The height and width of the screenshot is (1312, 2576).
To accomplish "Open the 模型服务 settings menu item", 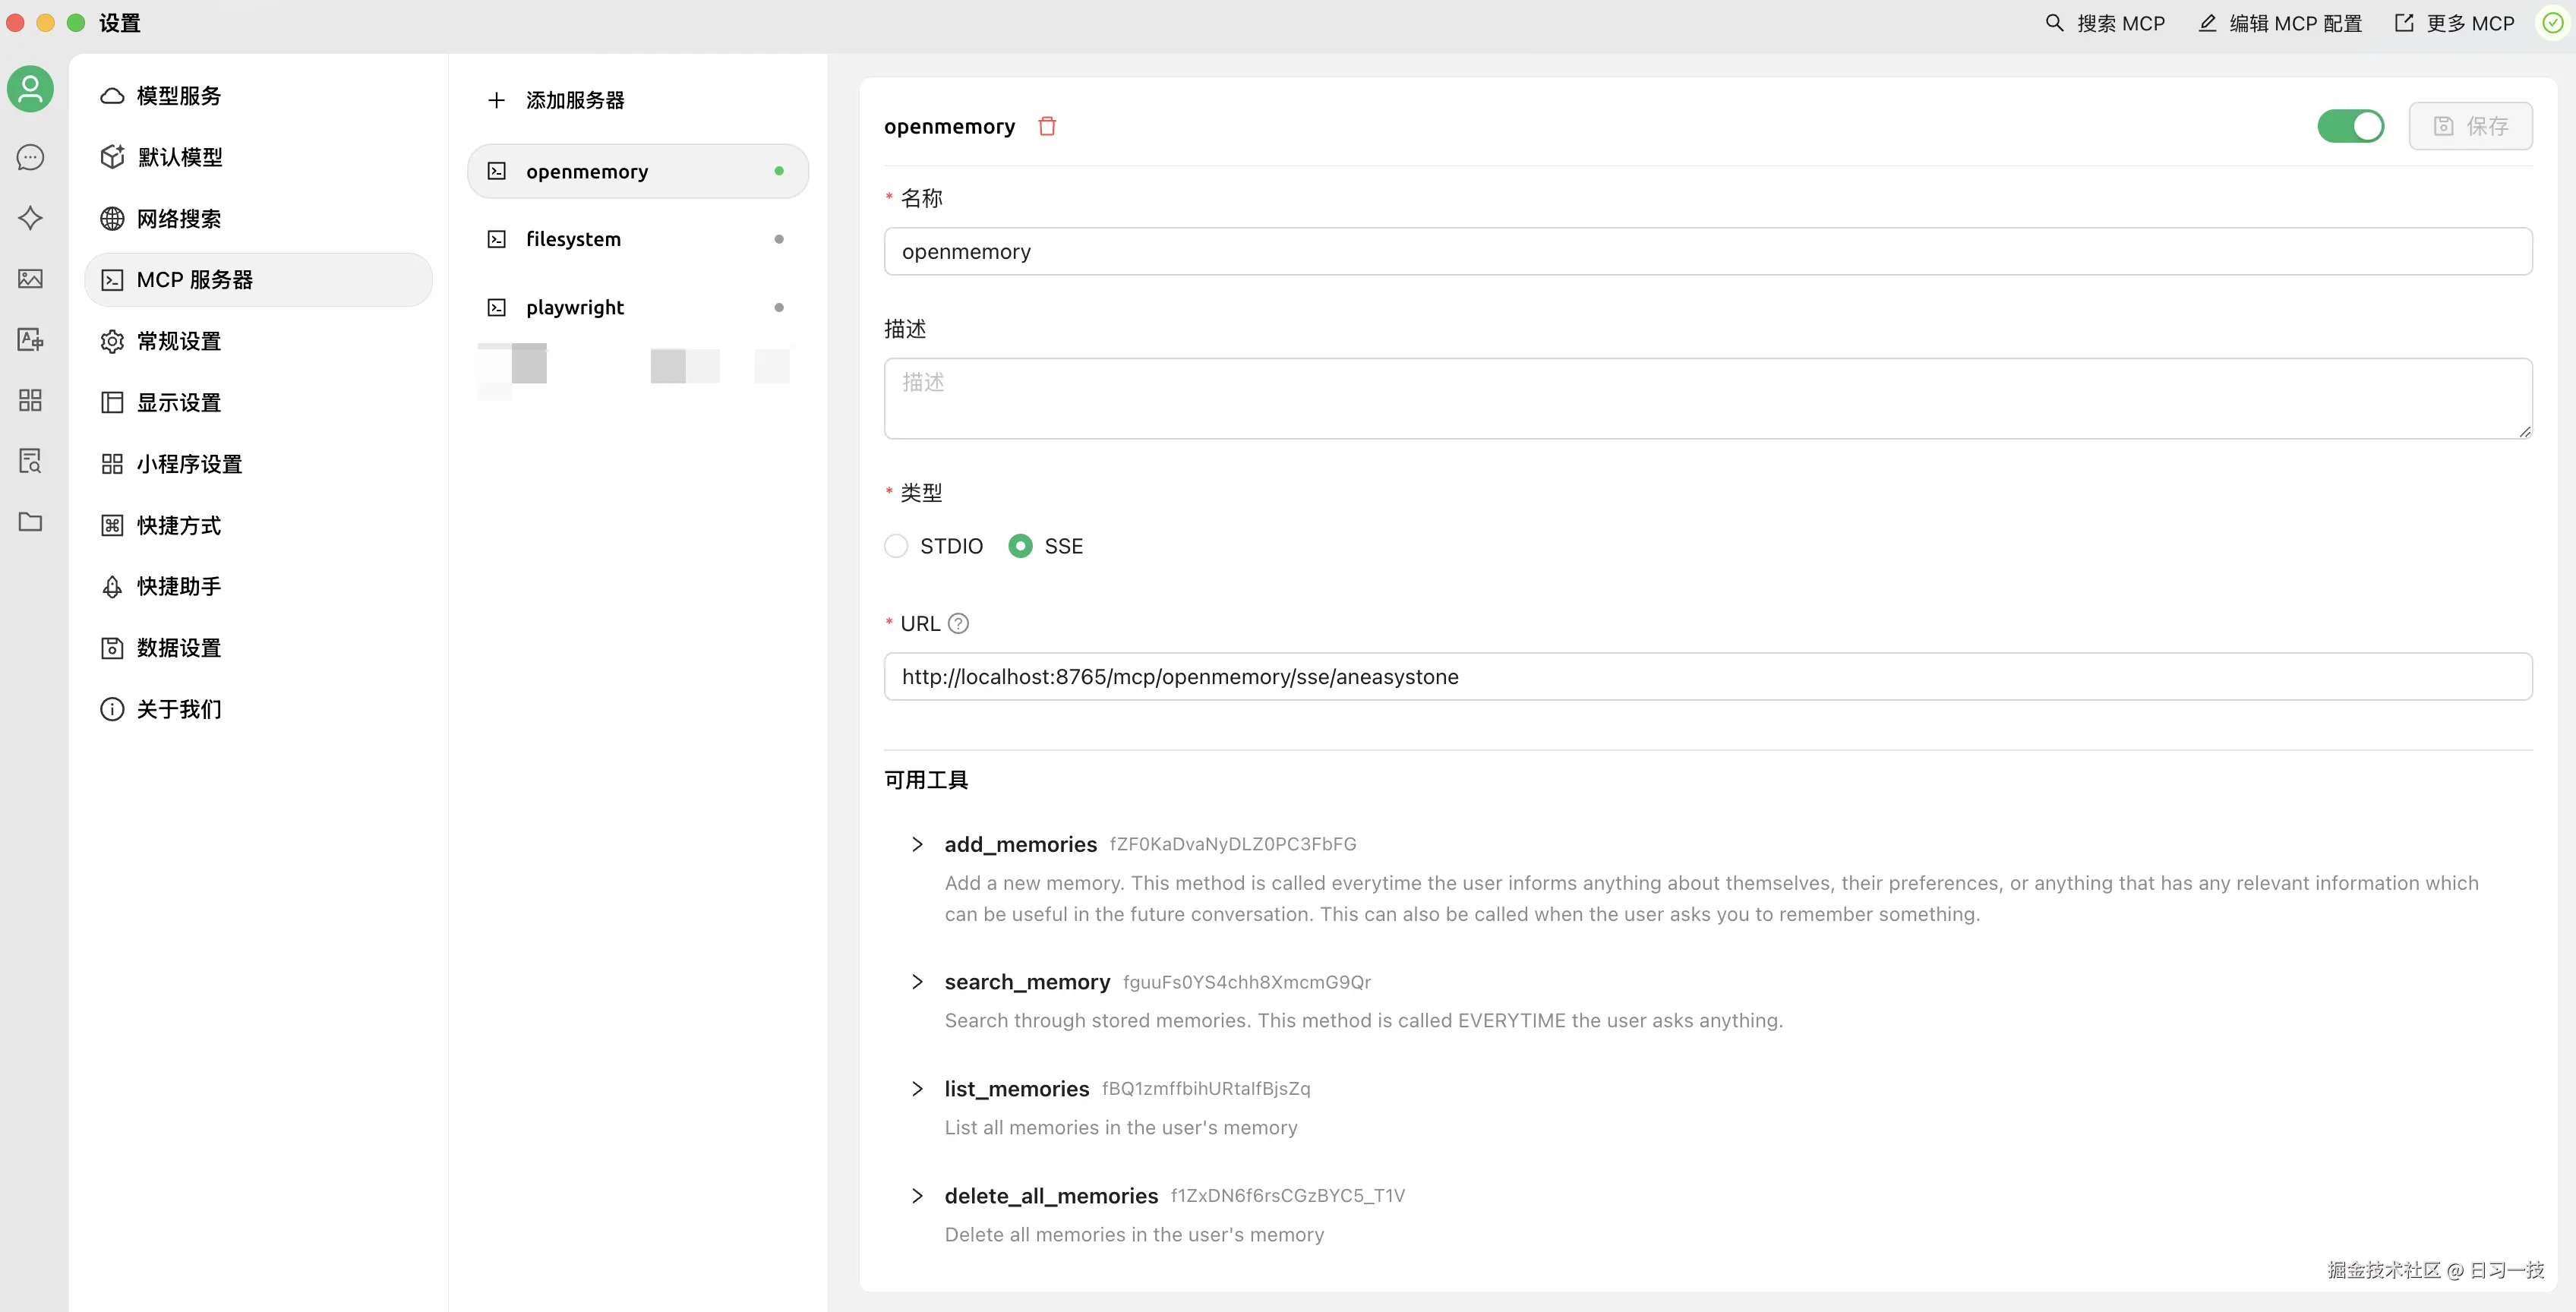I will pos(178,96).
